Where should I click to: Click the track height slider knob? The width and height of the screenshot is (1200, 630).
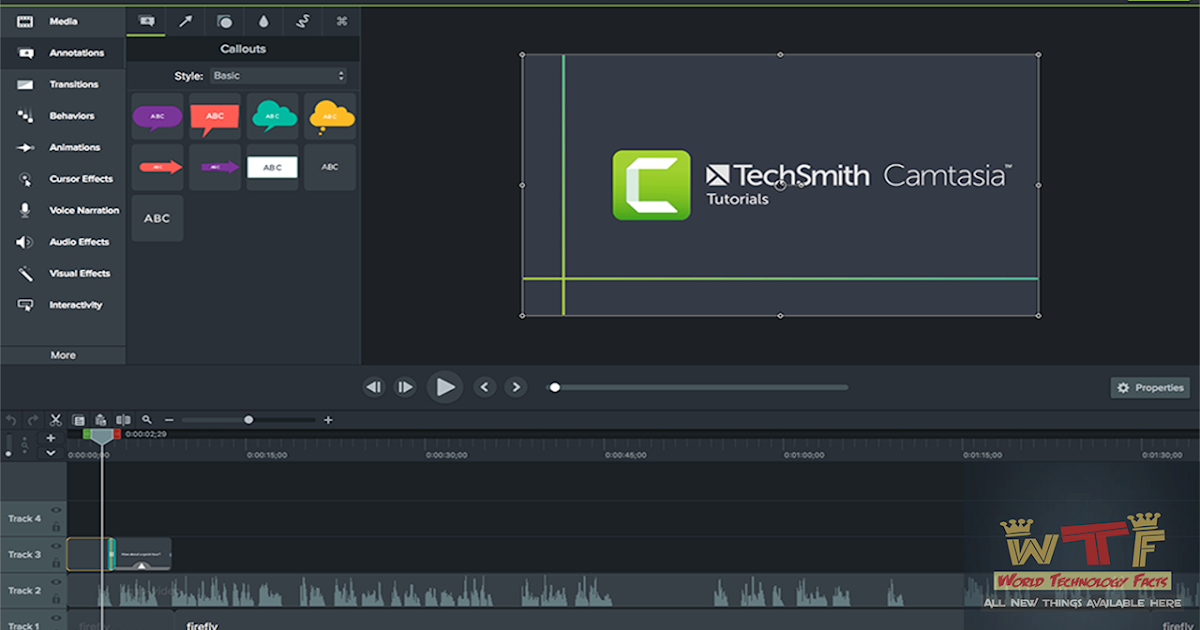click(x=9, y=454)
